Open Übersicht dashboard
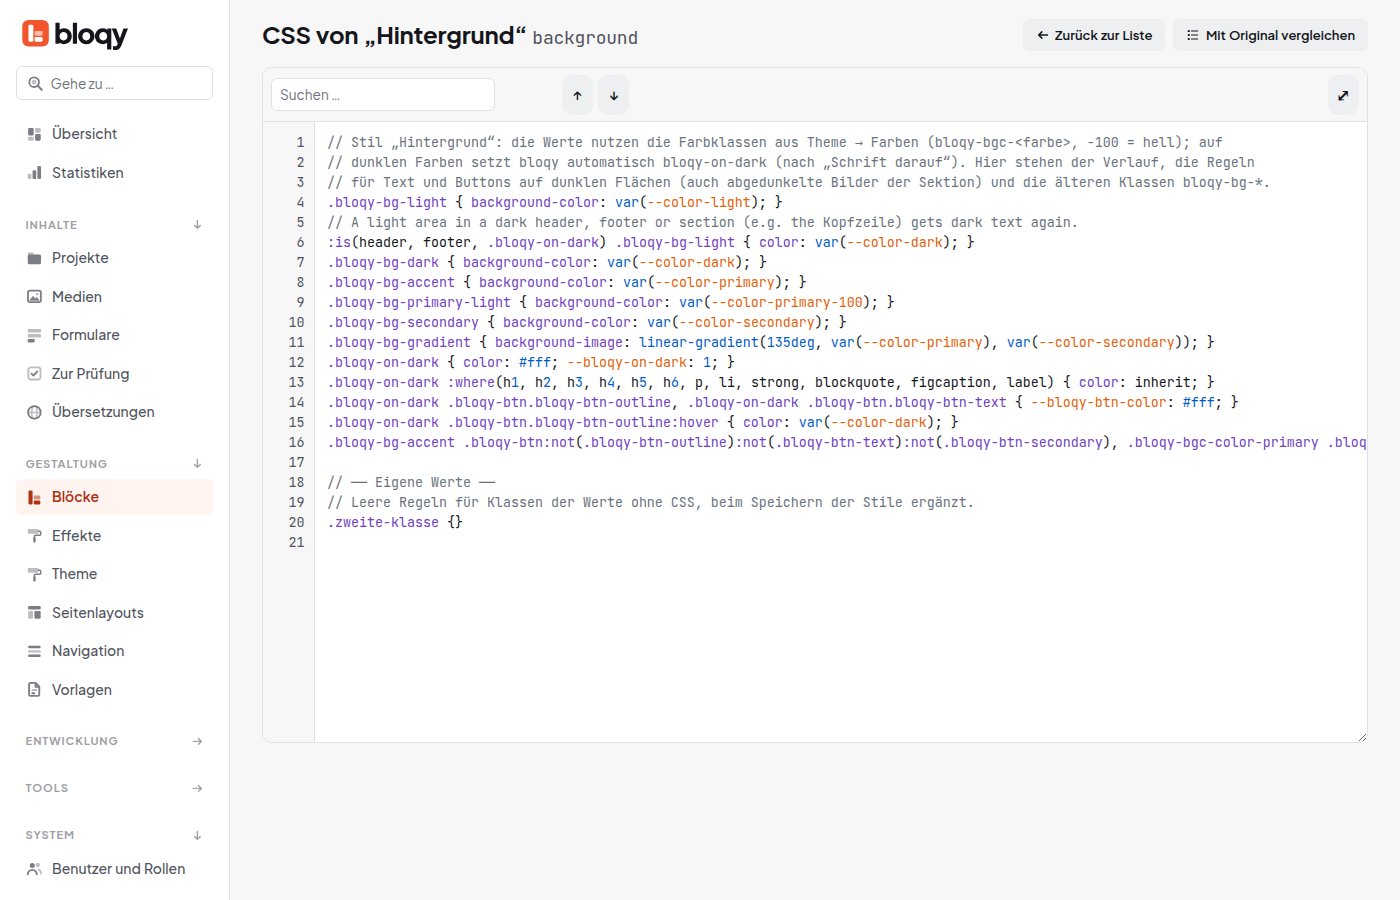Image resolution: width=1400 pixels, height=900 pixels. coord(114,134)
